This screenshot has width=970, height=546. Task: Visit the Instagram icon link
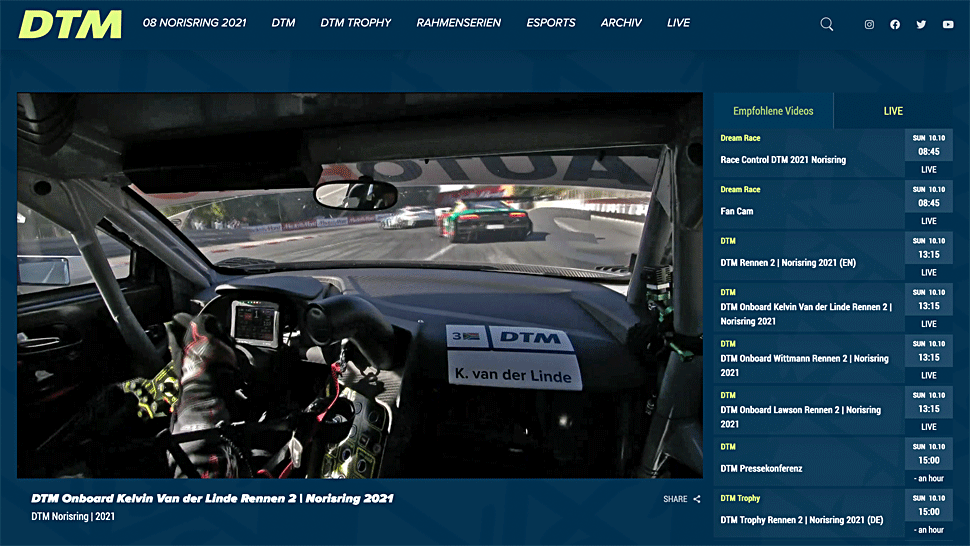[x=869, y=25]
